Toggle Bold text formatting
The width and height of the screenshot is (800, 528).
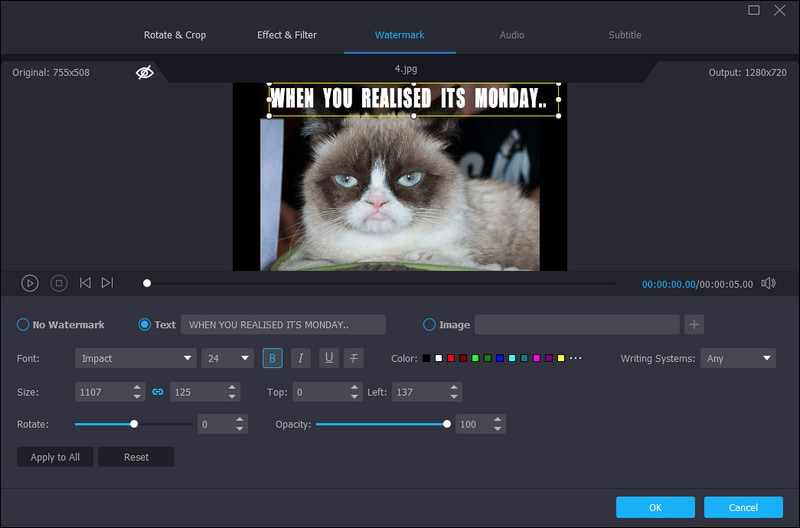click(x=272, y=358)
